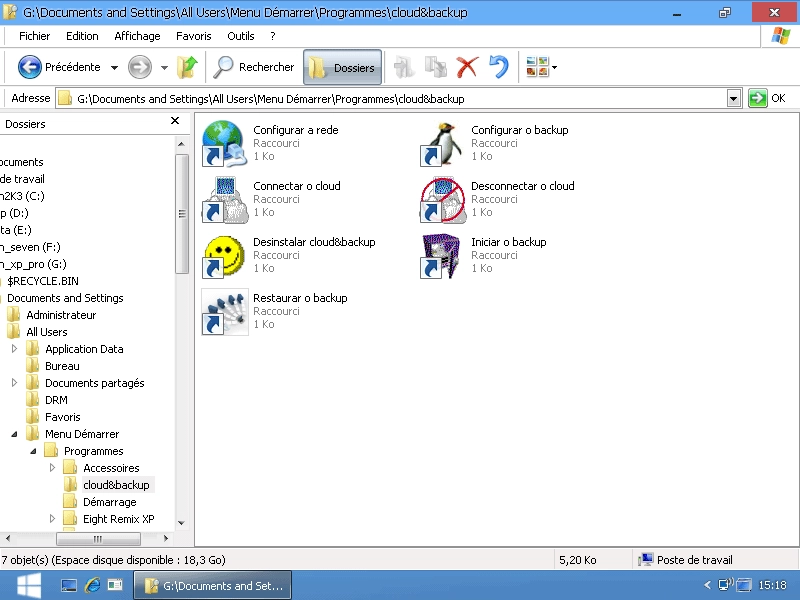Click the folder tree horizontal scrollbar thumb
The width and height of the screenshot is (800, 600).
tap(98, 538)
